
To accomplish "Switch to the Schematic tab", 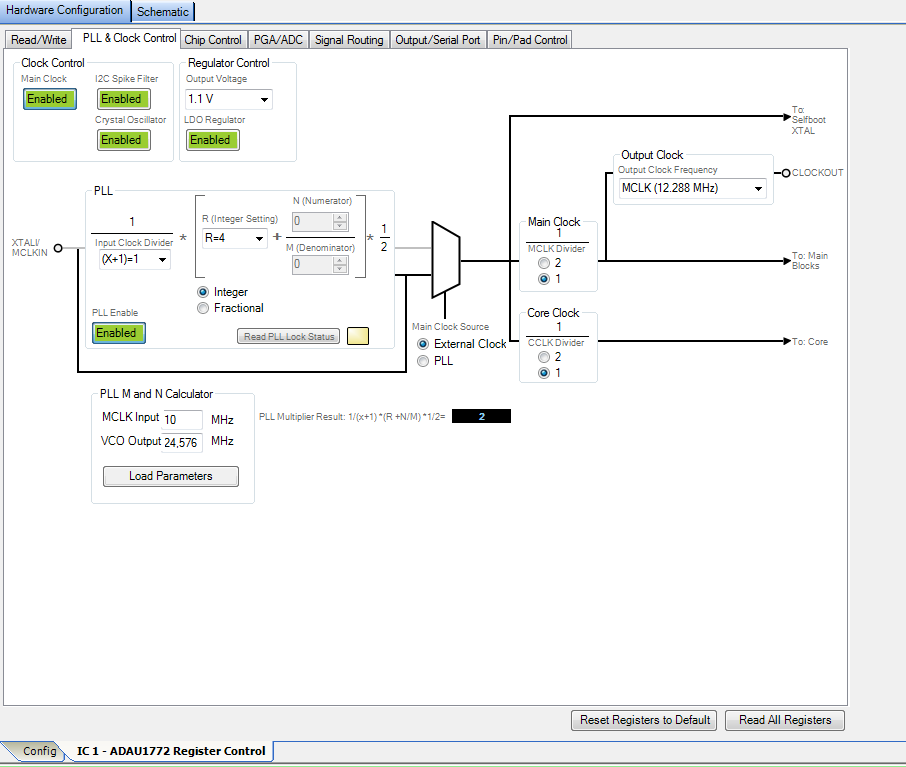I will pyautogui.click(x=163, y=12).
